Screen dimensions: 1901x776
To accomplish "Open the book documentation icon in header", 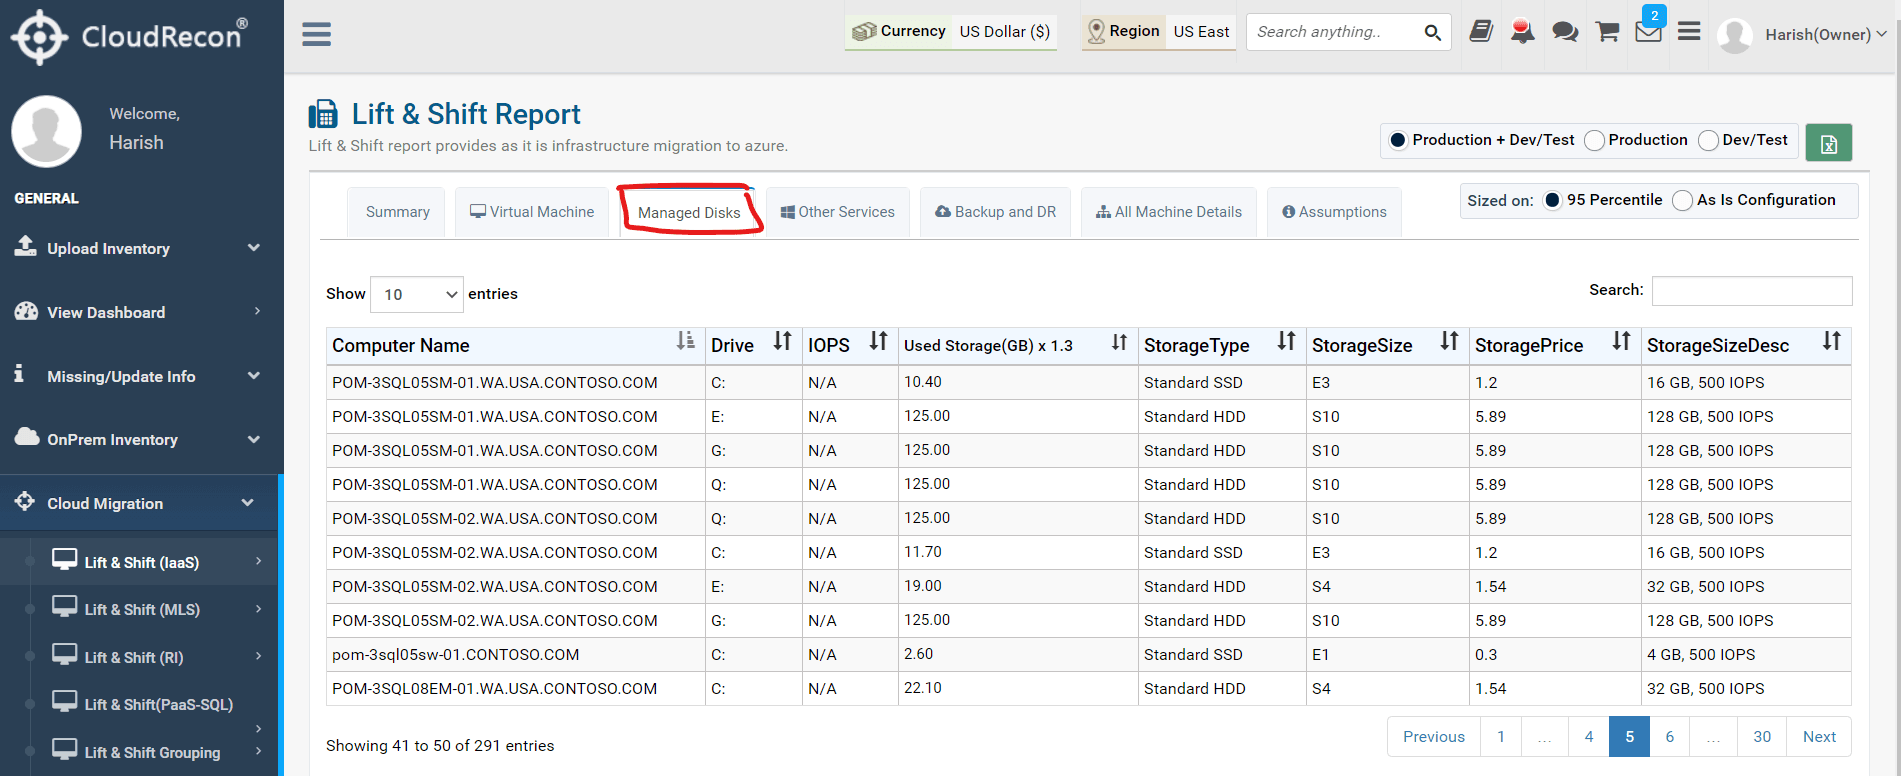I will pyautogui.click(x=1481, y=32).
